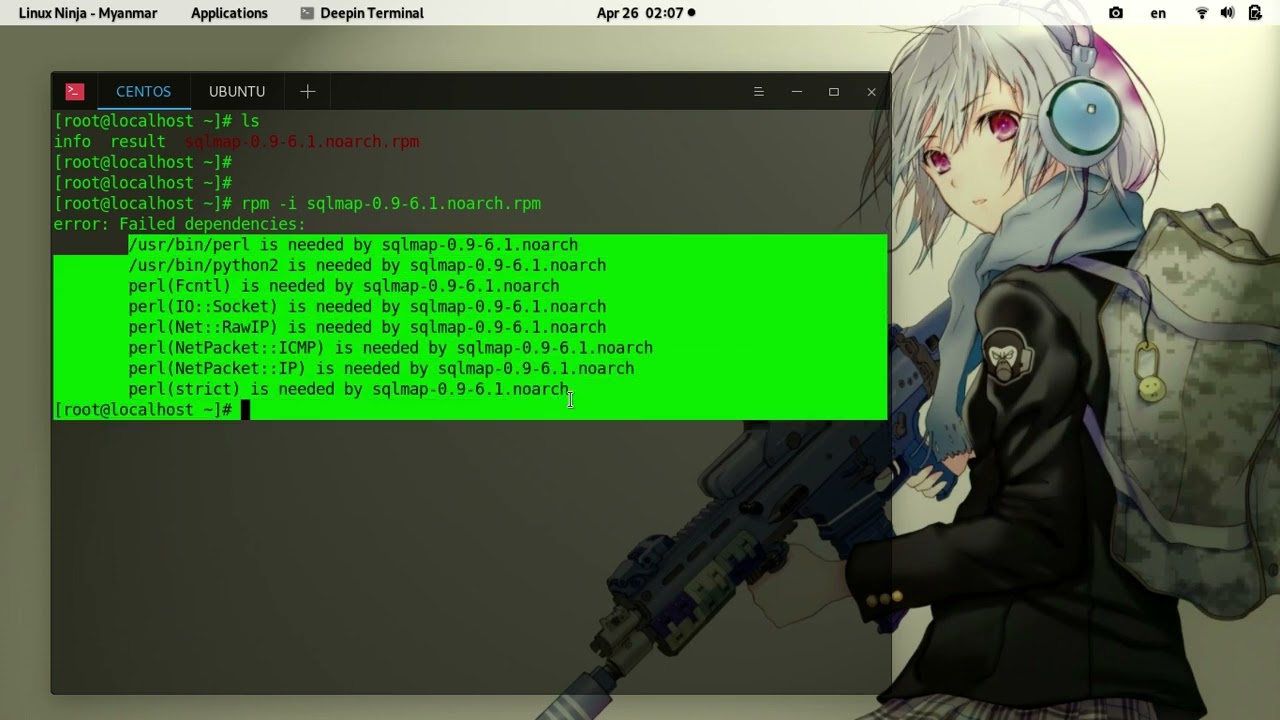
Task: Click the '/usr/bin/python2 is needed' line
Action: point(367,266)
